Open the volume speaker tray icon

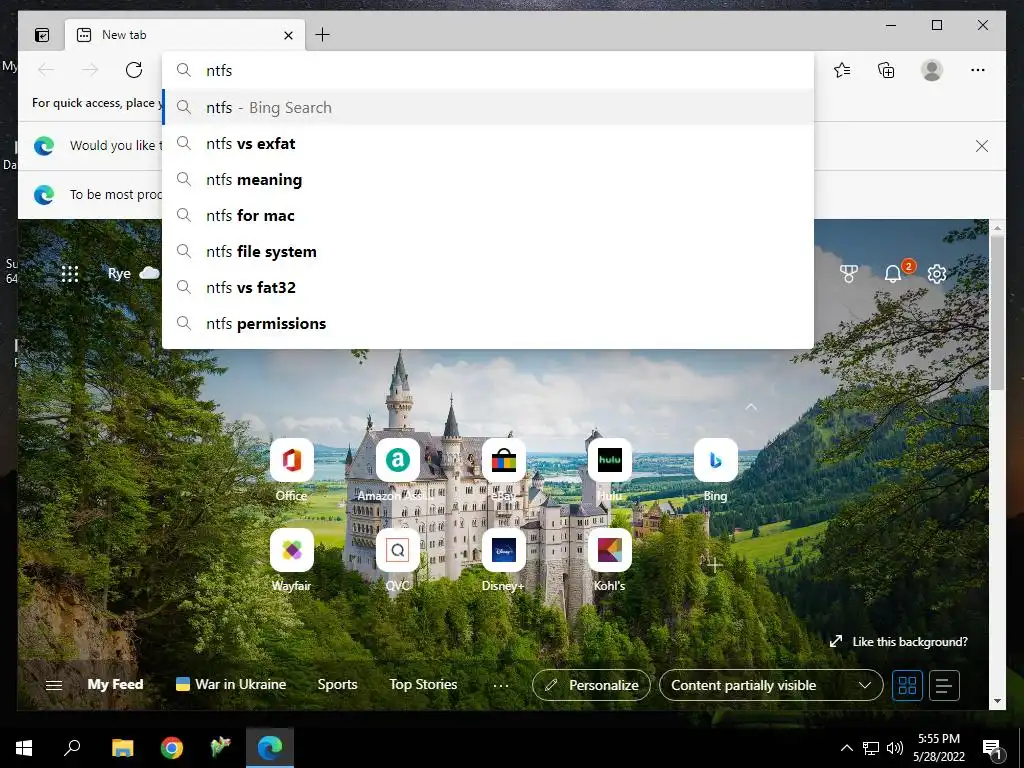[895, 748]
